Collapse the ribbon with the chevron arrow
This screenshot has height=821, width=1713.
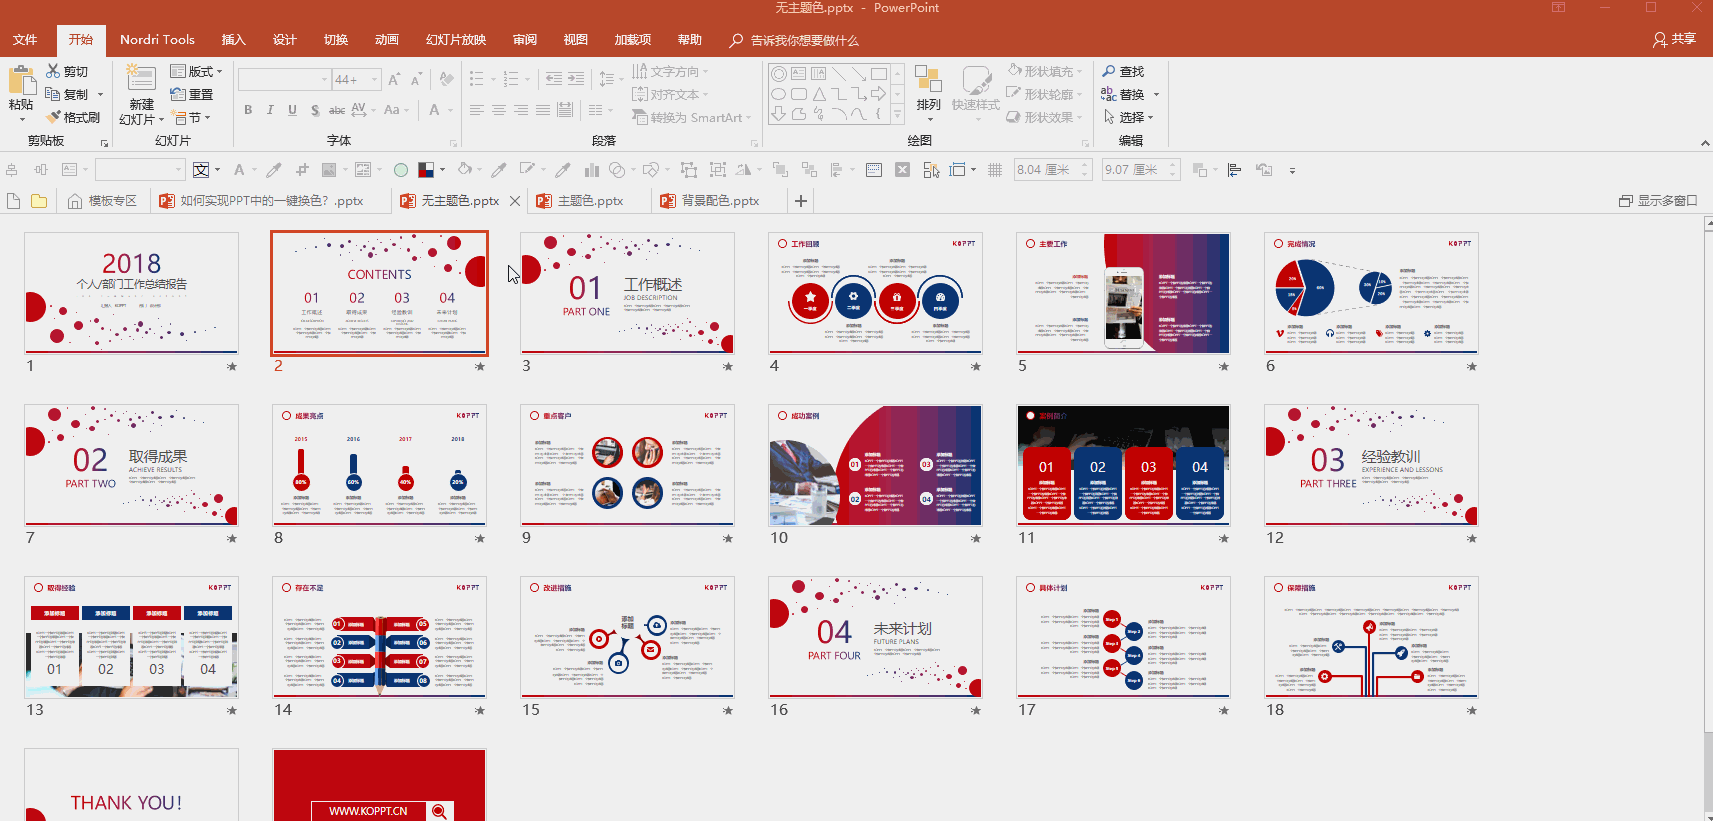click(1705, 143)
